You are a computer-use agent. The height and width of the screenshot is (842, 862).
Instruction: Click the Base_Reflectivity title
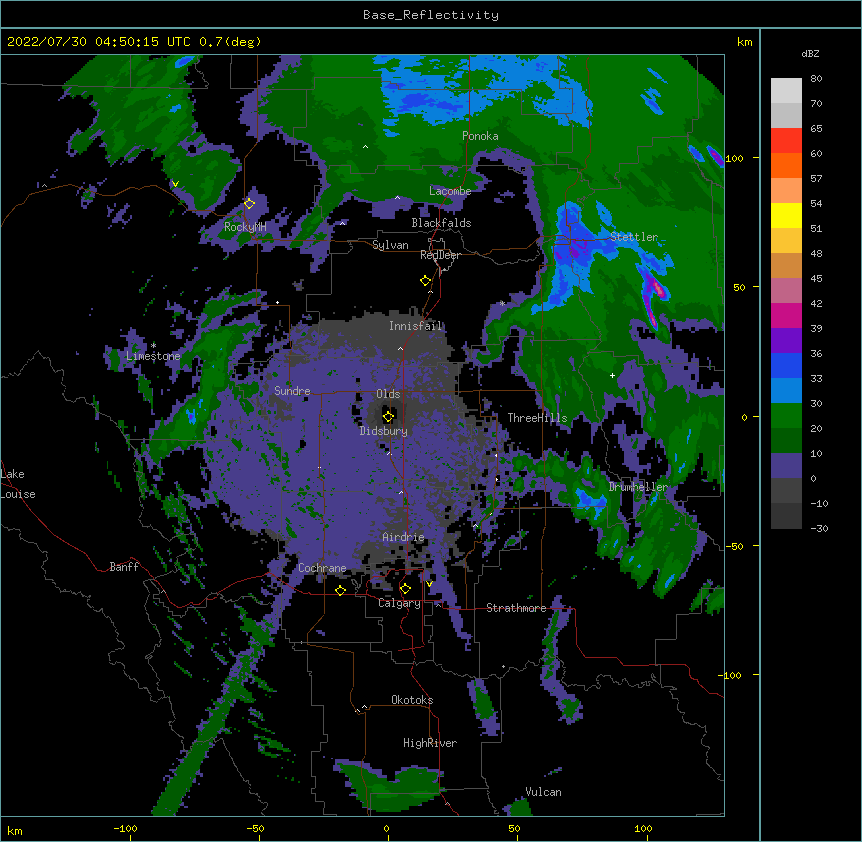431,15
